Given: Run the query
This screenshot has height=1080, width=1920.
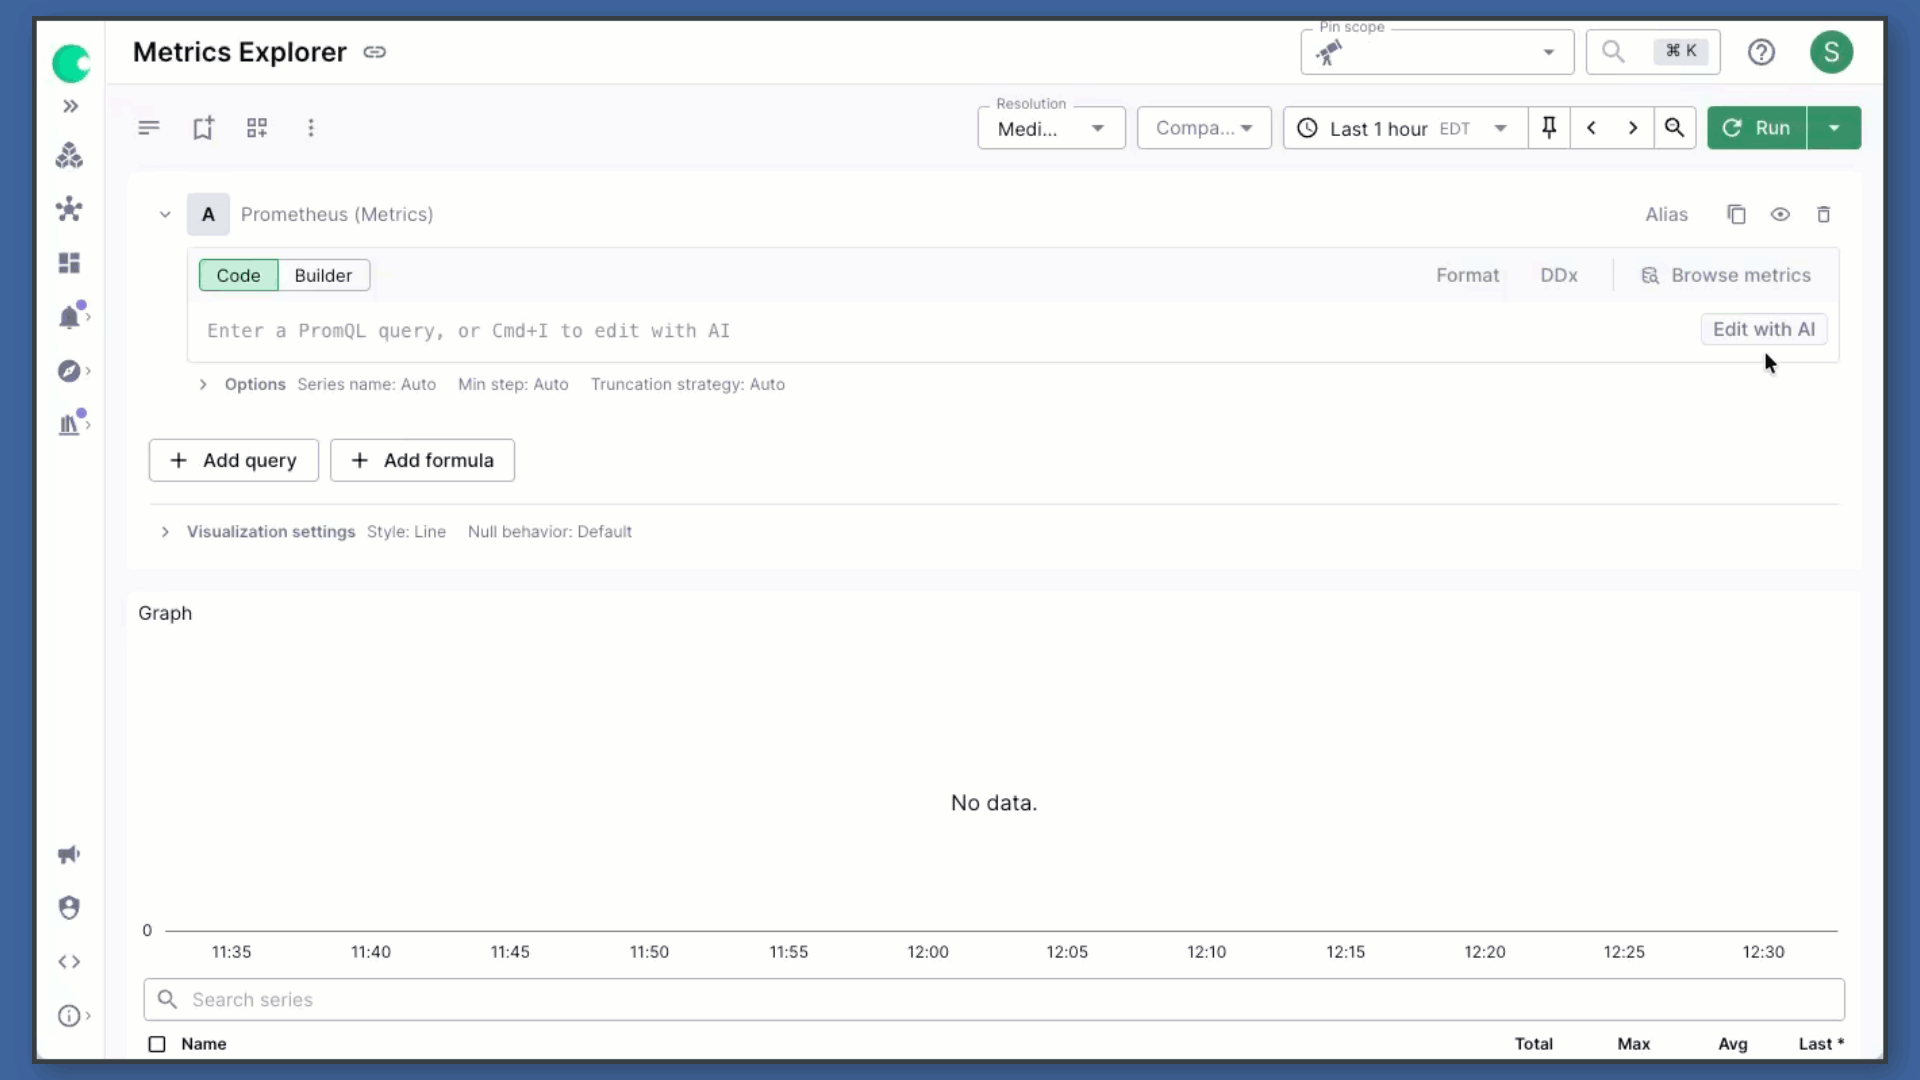Looking at the screenshot, I should tap(1757, 128).
